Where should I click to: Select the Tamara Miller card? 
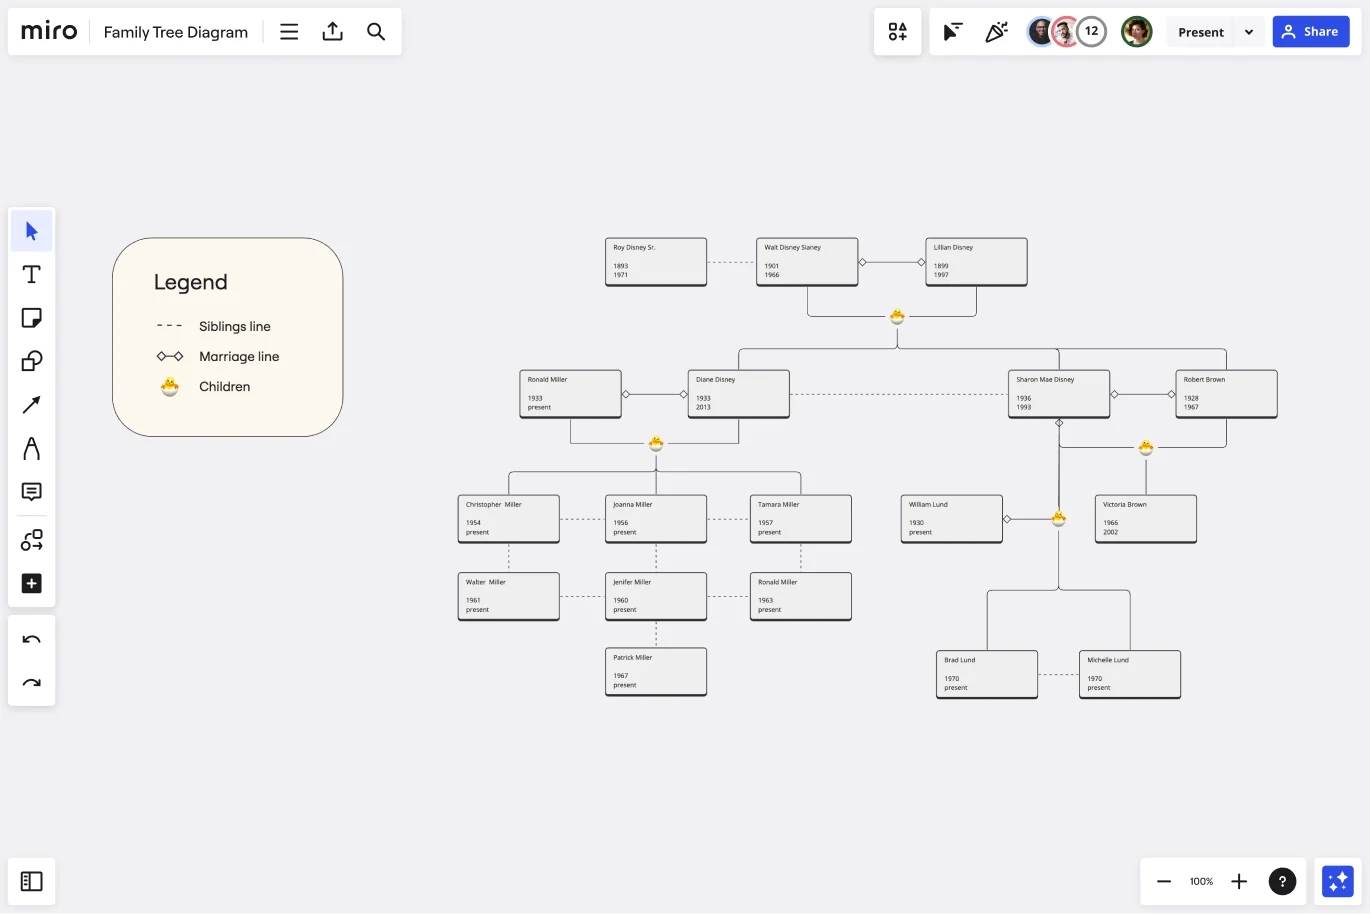pos(801,519)
